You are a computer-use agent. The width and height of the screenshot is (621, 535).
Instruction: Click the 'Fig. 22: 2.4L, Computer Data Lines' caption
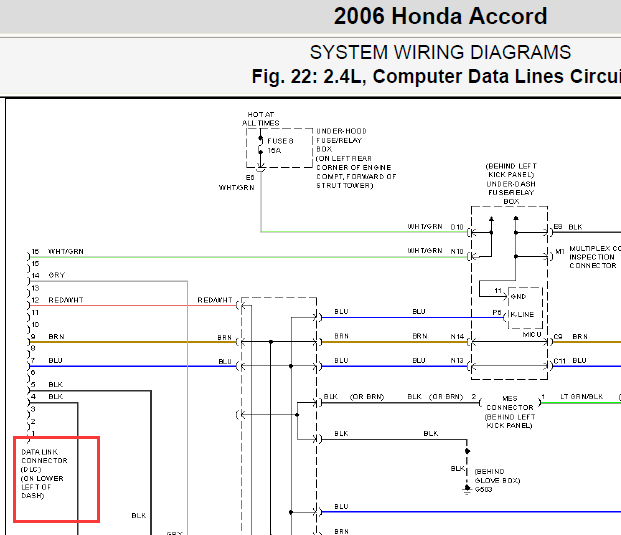(436, 76)
